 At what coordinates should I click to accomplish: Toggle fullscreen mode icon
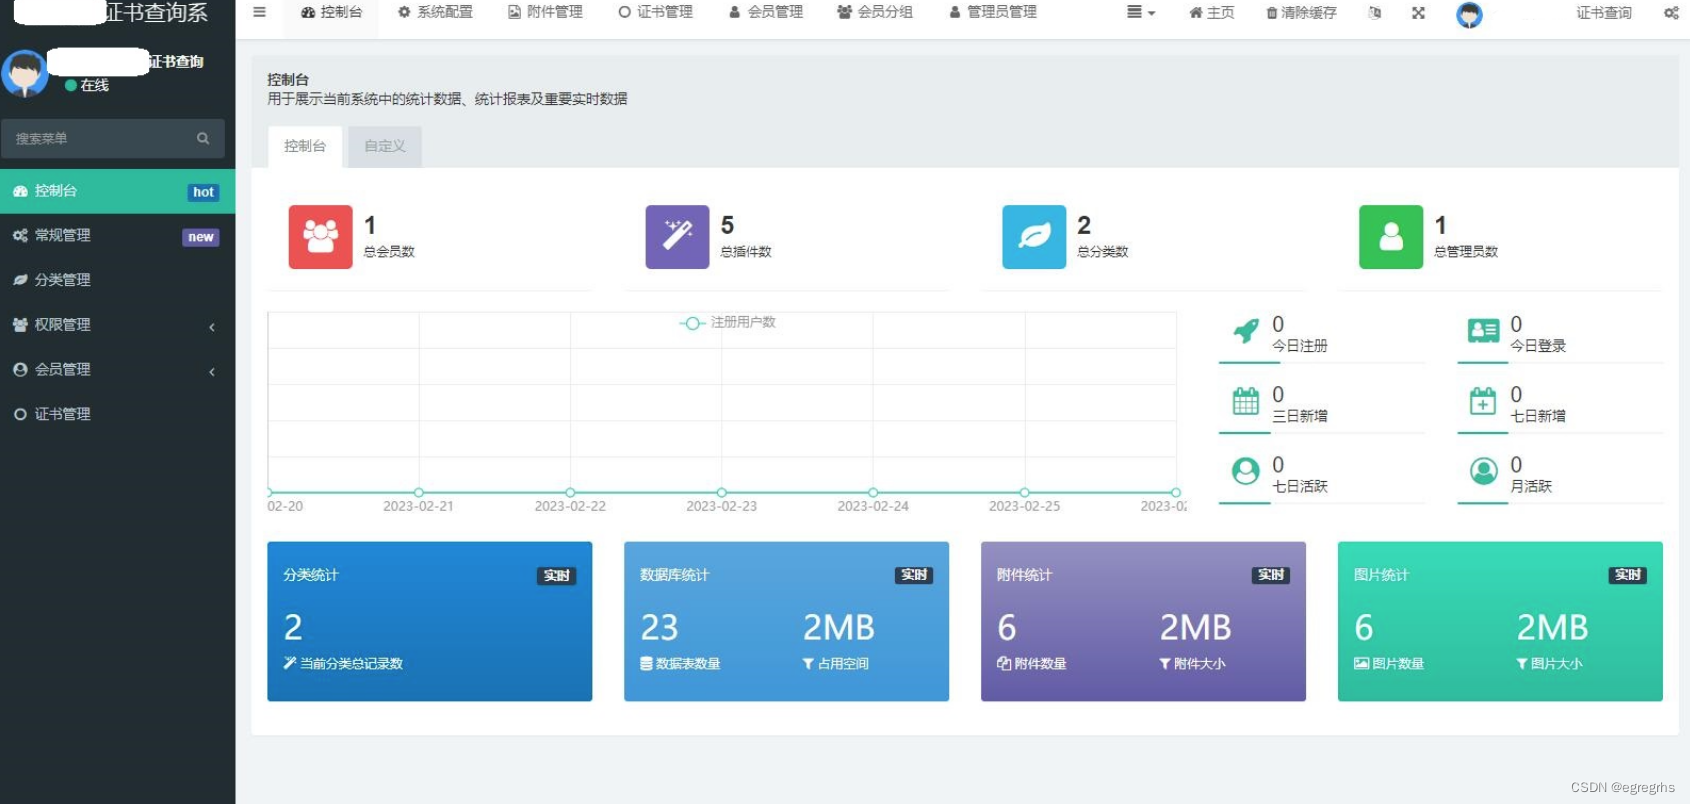[x=1418, y=13]
